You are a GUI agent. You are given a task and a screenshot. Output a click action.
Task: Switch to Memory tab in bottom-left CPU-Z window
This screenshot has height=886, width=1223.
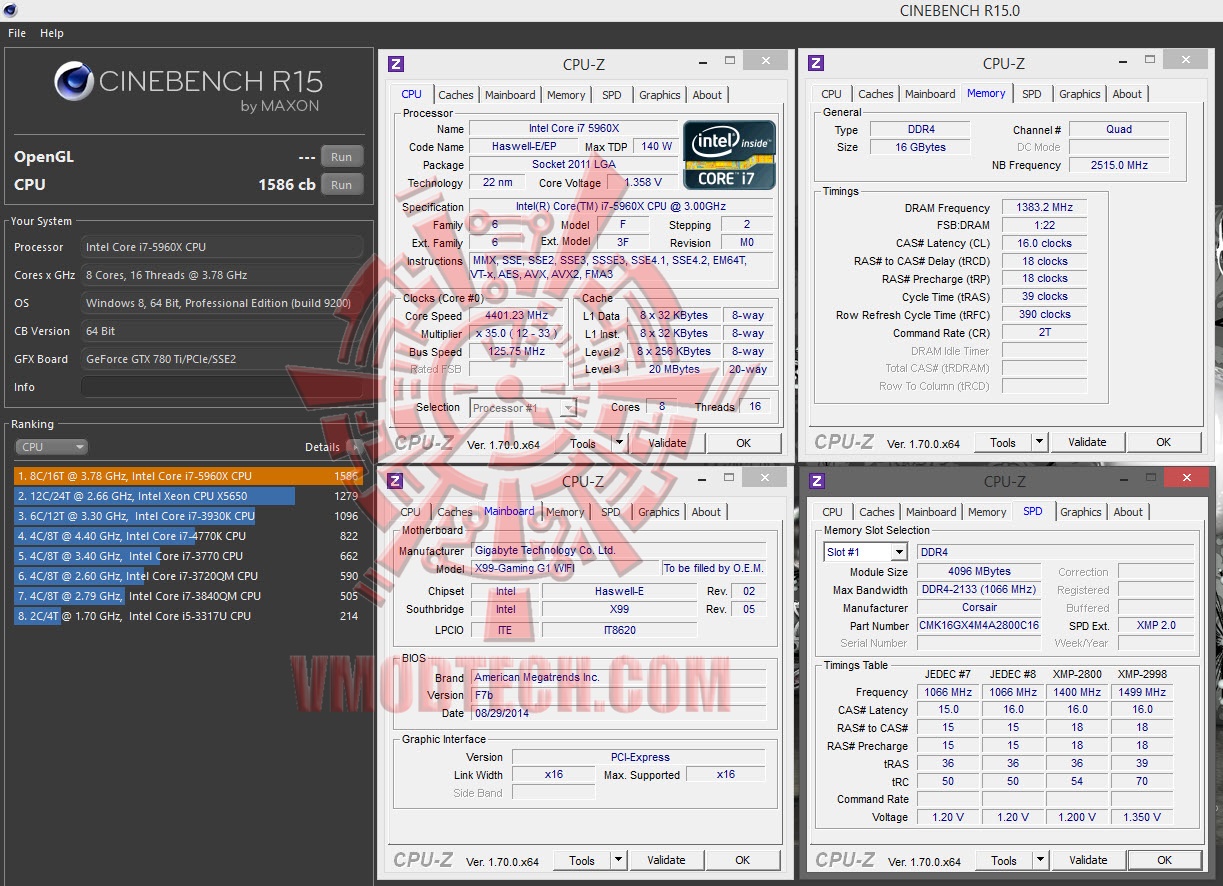tap(565, 512)
